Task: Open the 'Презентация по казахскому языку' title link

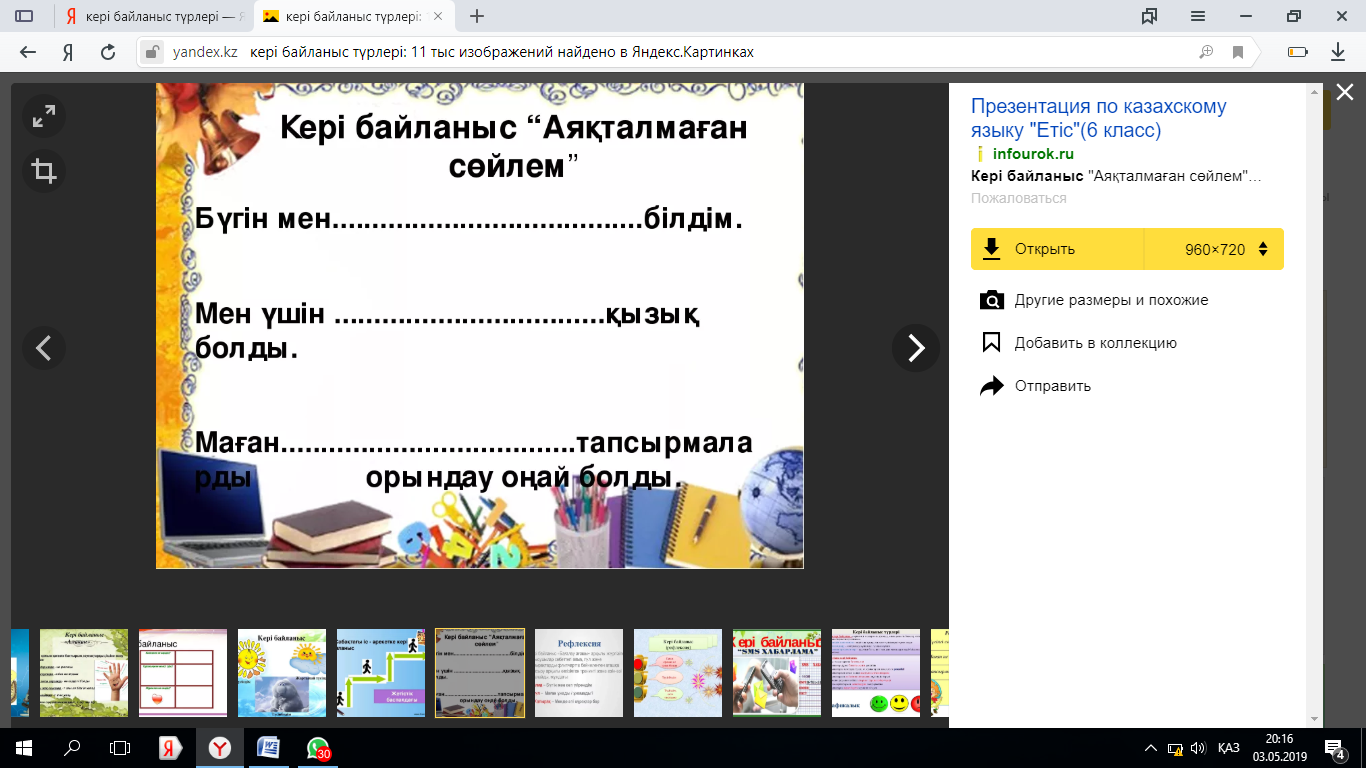Action: (x=1098, y=118)
